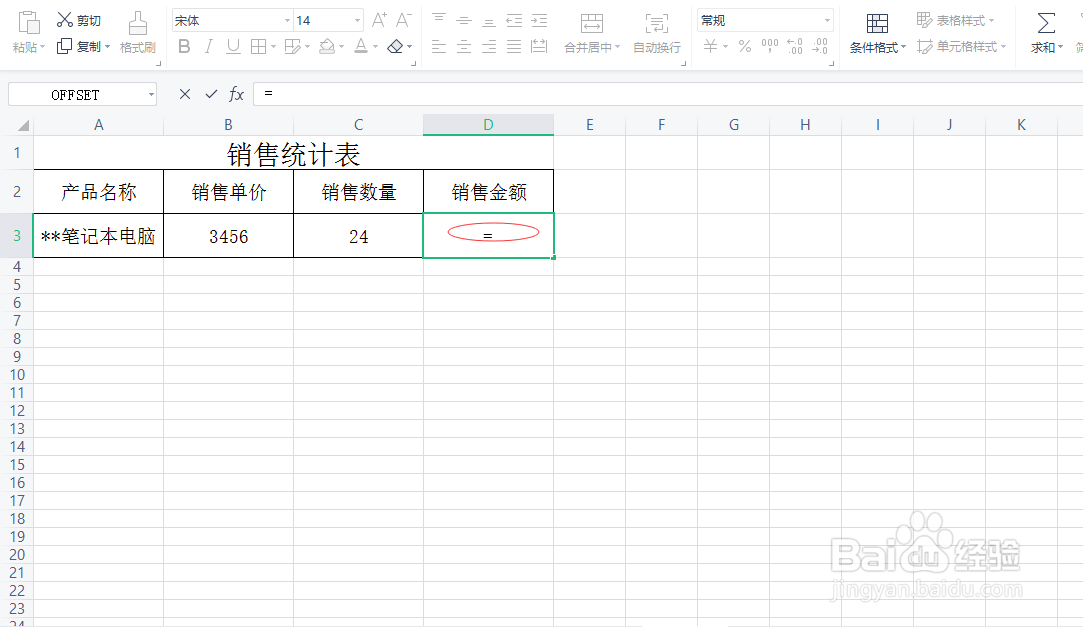Viewport: 1083px width, 627px height.
Task: Expand the borders dropdown arrow
Action: [273, 47]
